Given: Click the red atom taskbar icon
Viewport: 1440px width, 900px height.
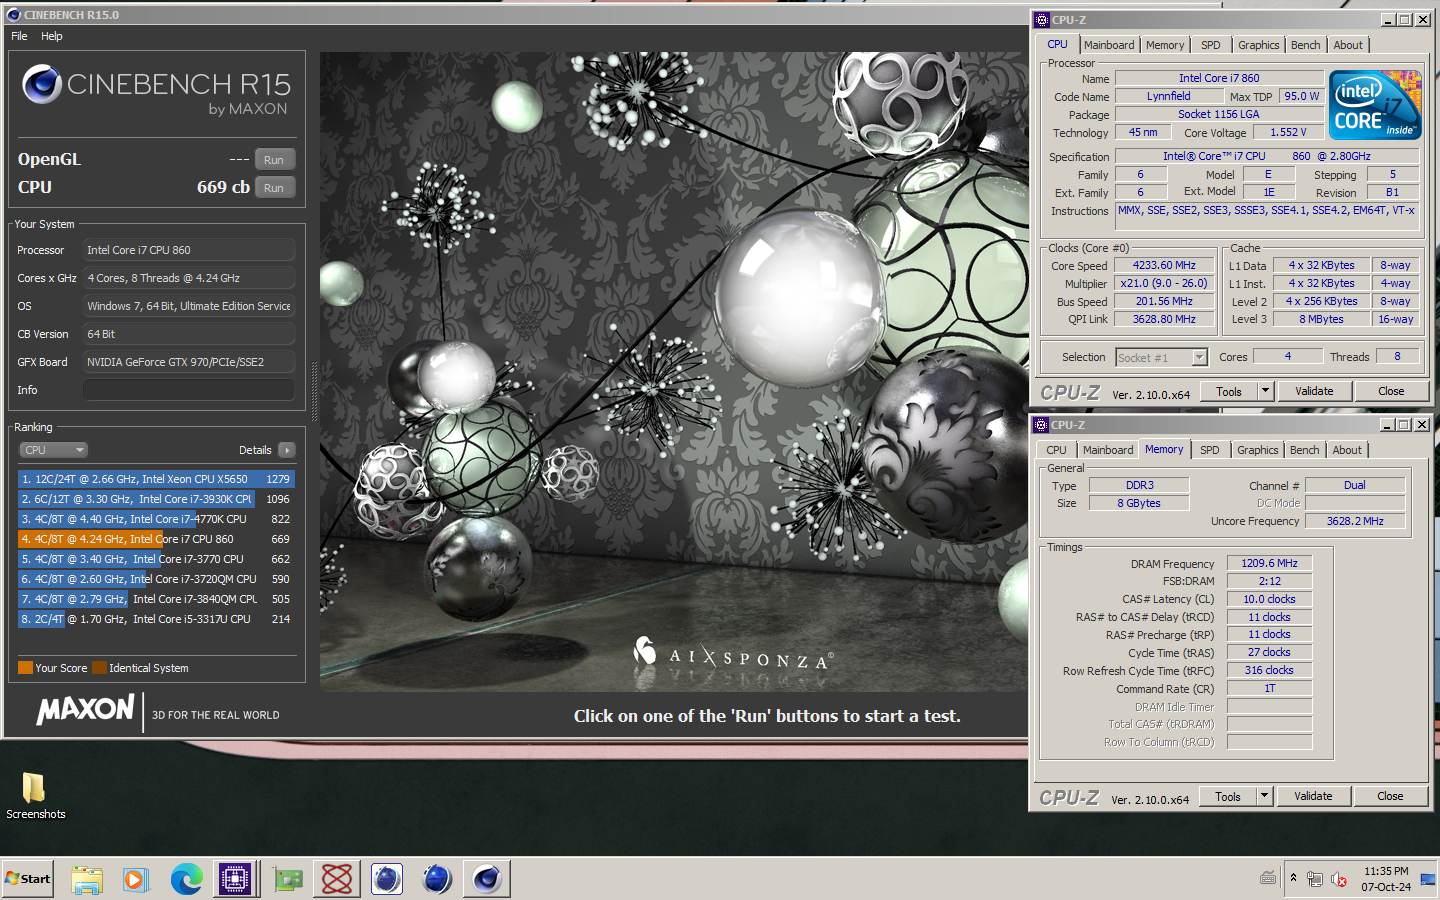Looking at the screenshot, I should click(337, 879).
